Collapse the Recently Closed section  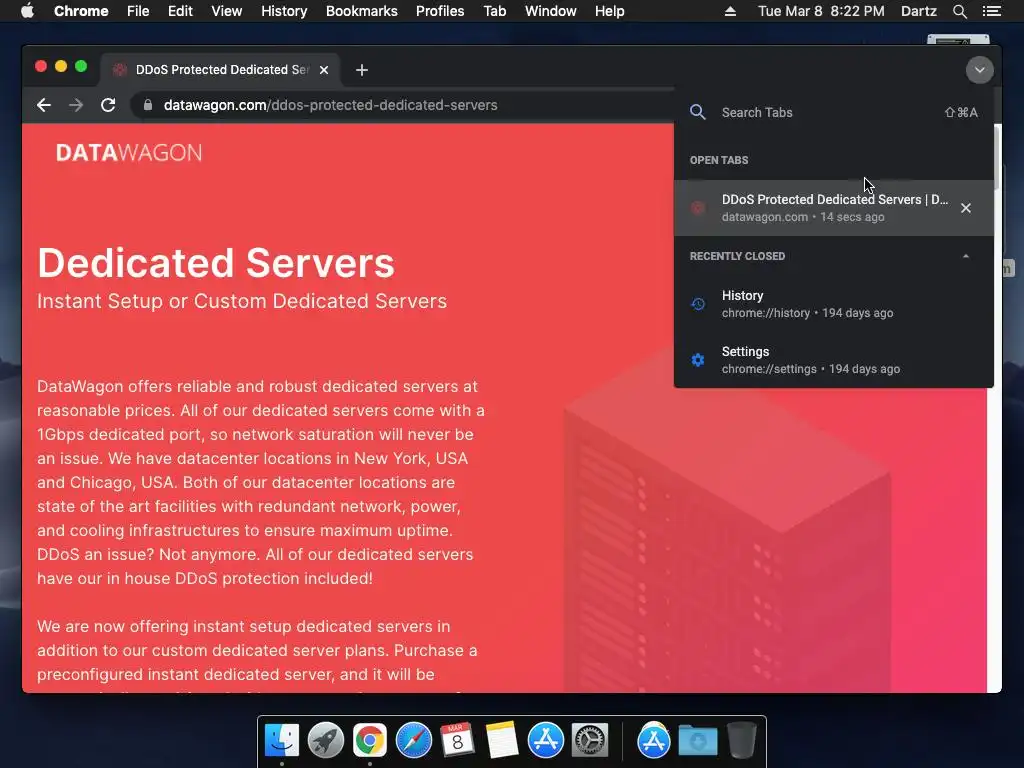[966, 256]
